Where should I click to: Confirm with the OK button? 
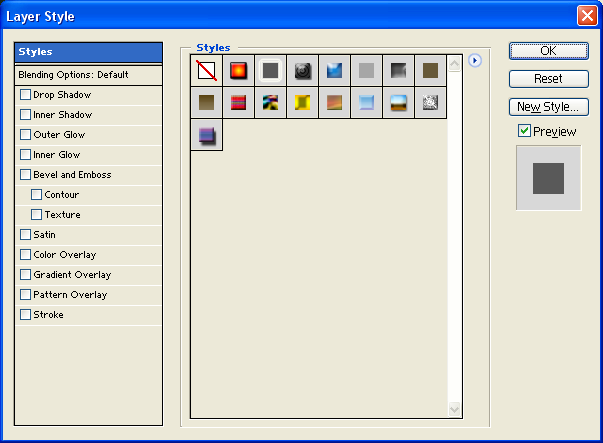[x=549, y=51]
